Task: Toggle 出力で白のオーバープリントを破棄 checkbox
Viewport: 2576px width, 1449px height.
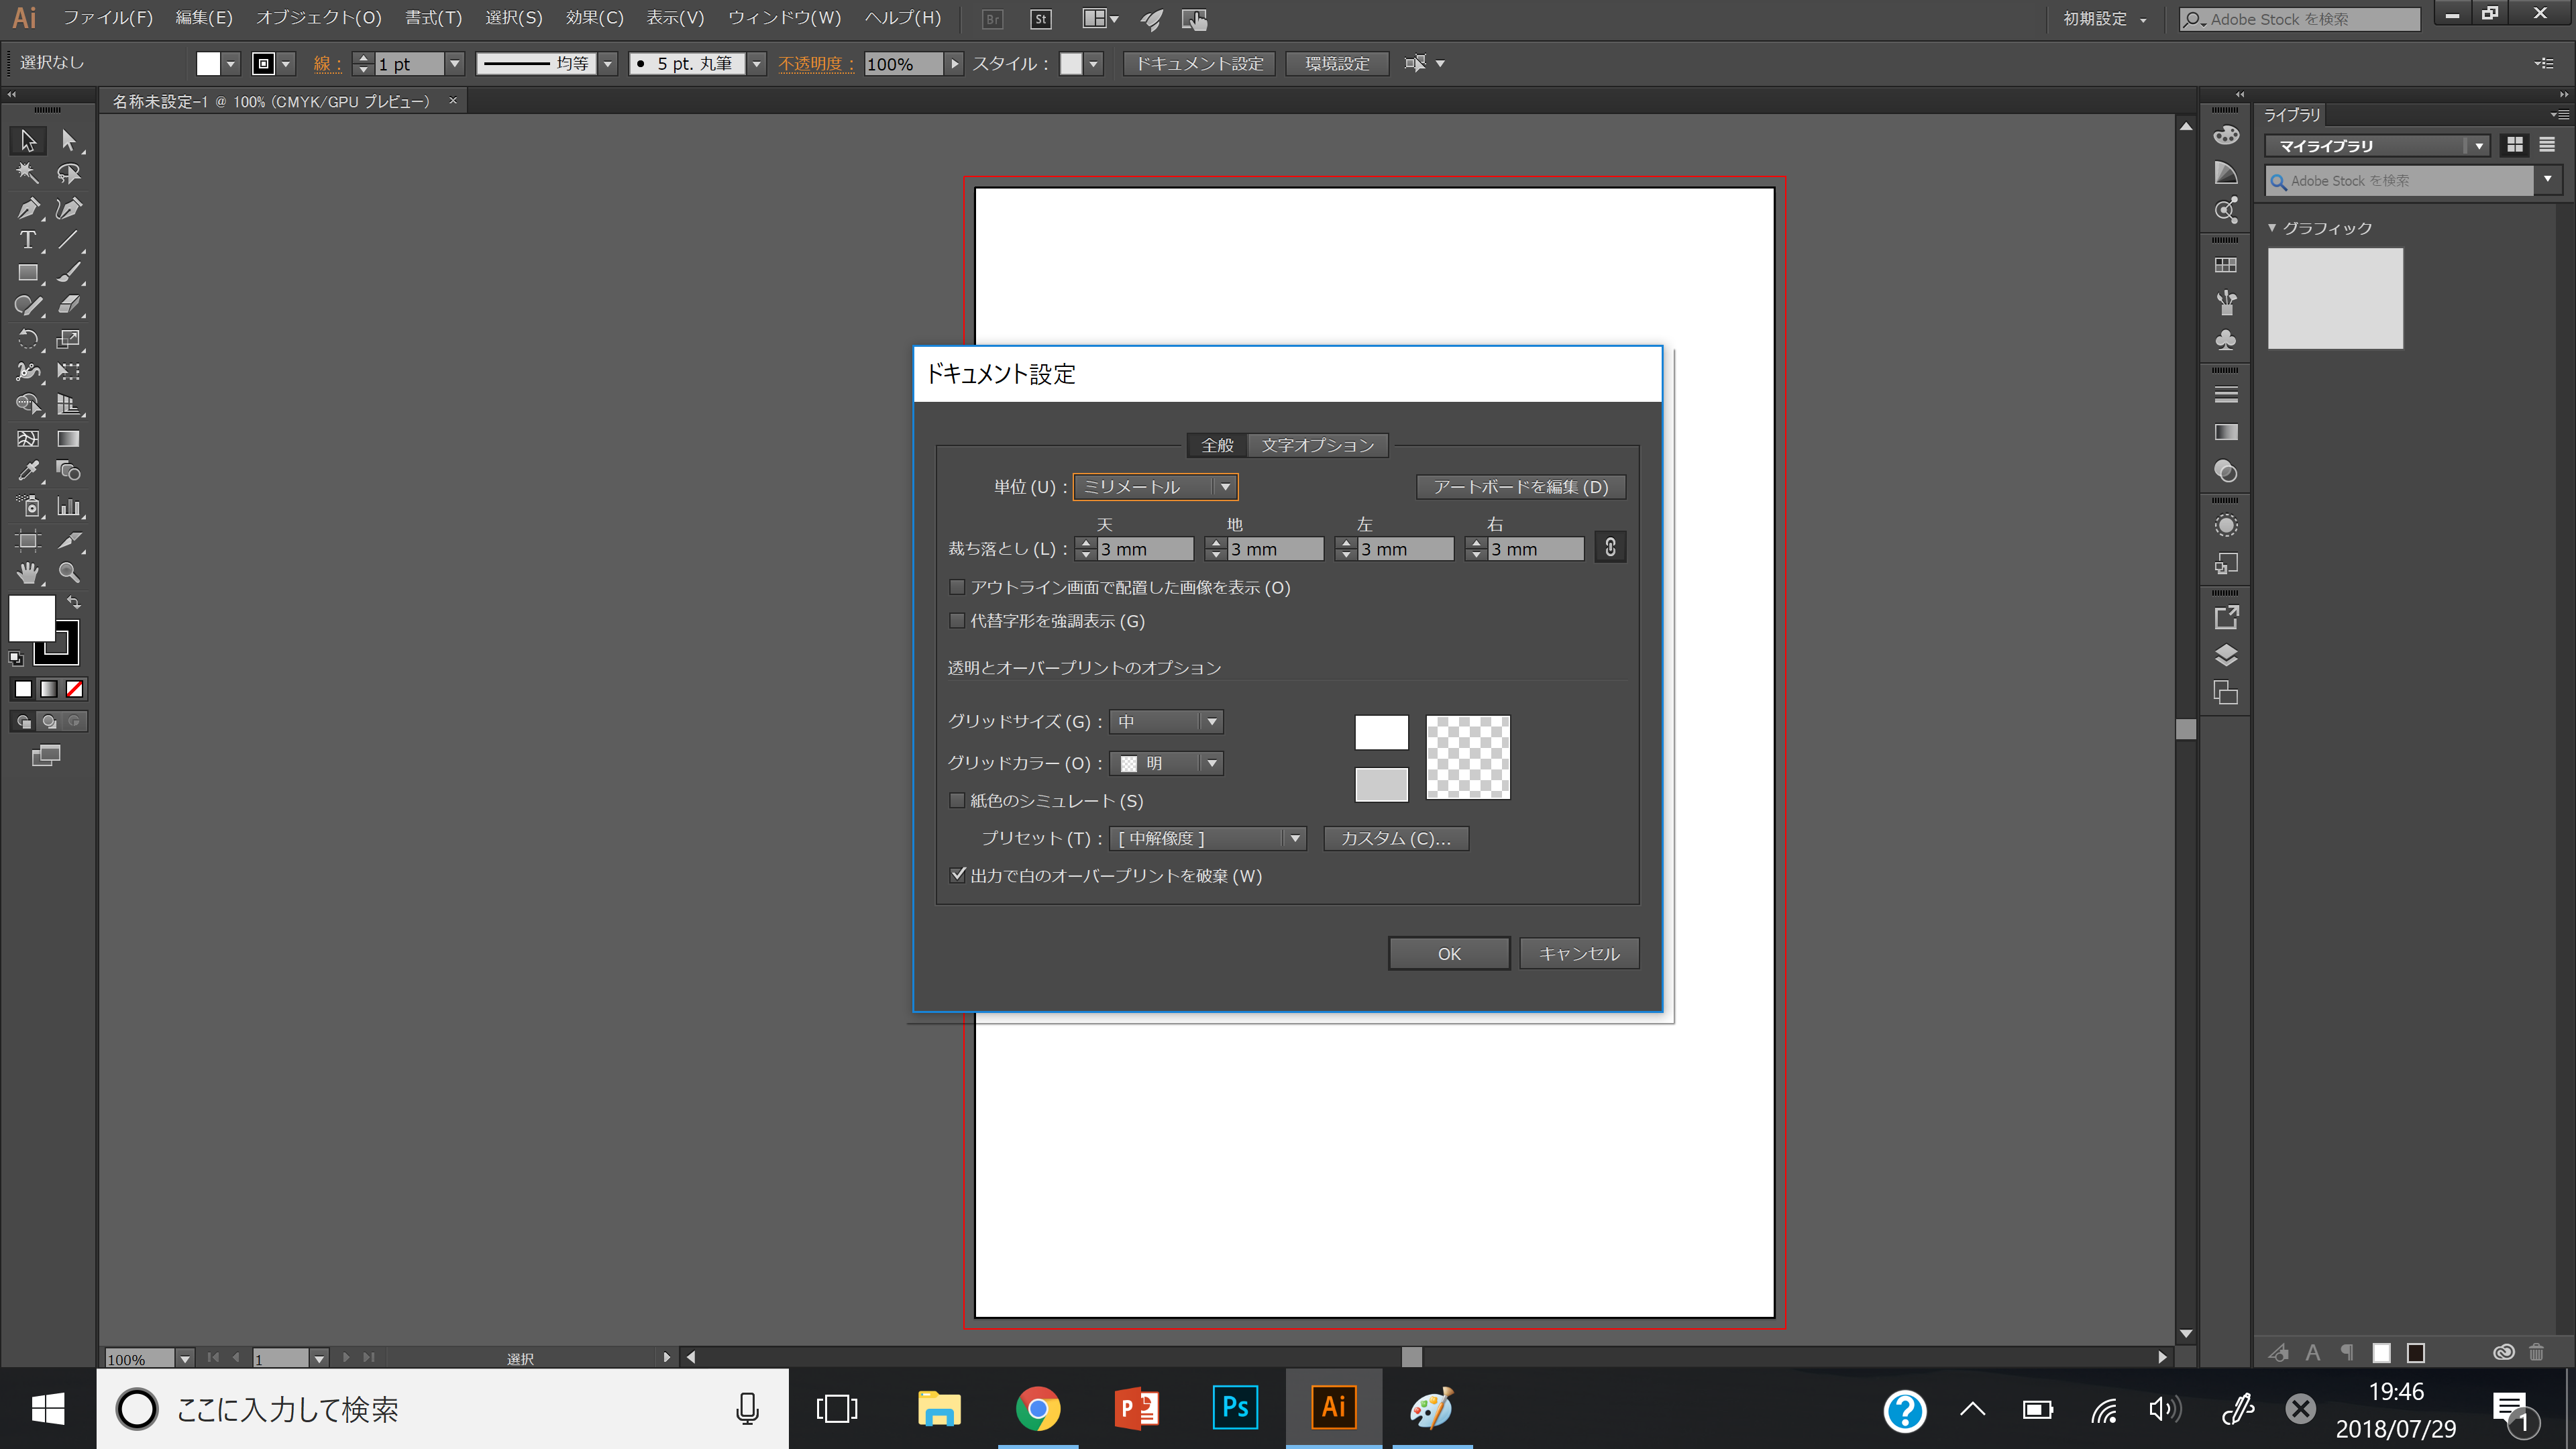Action: (957, 874)
